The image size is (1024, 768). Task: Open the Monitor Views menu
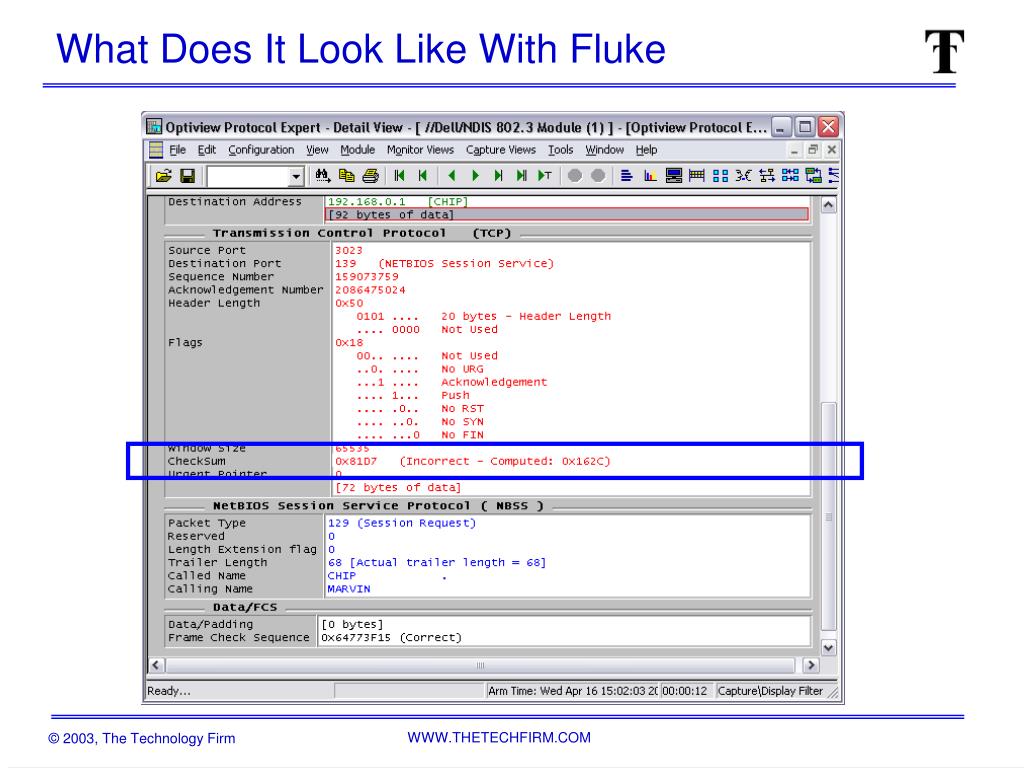[x=420, y=150]
